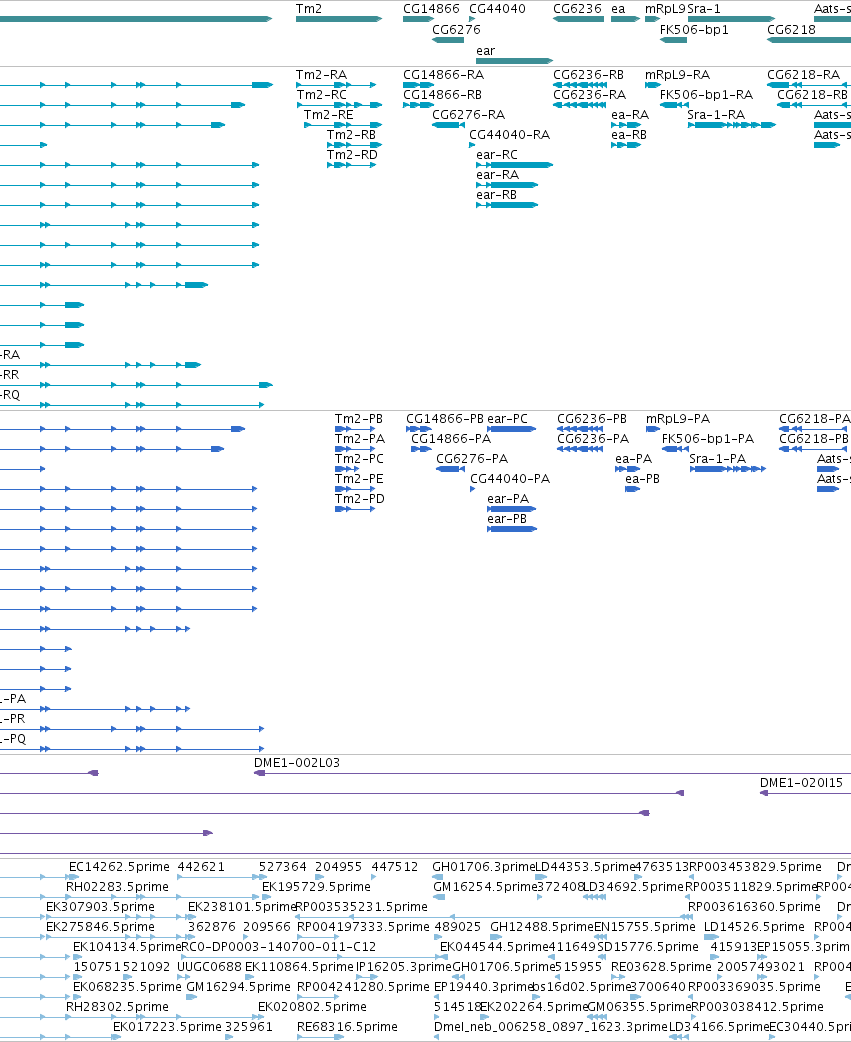The image size is (851, 1042).
Task: Click the IP16205.3prime EST label
Action: 403,966
